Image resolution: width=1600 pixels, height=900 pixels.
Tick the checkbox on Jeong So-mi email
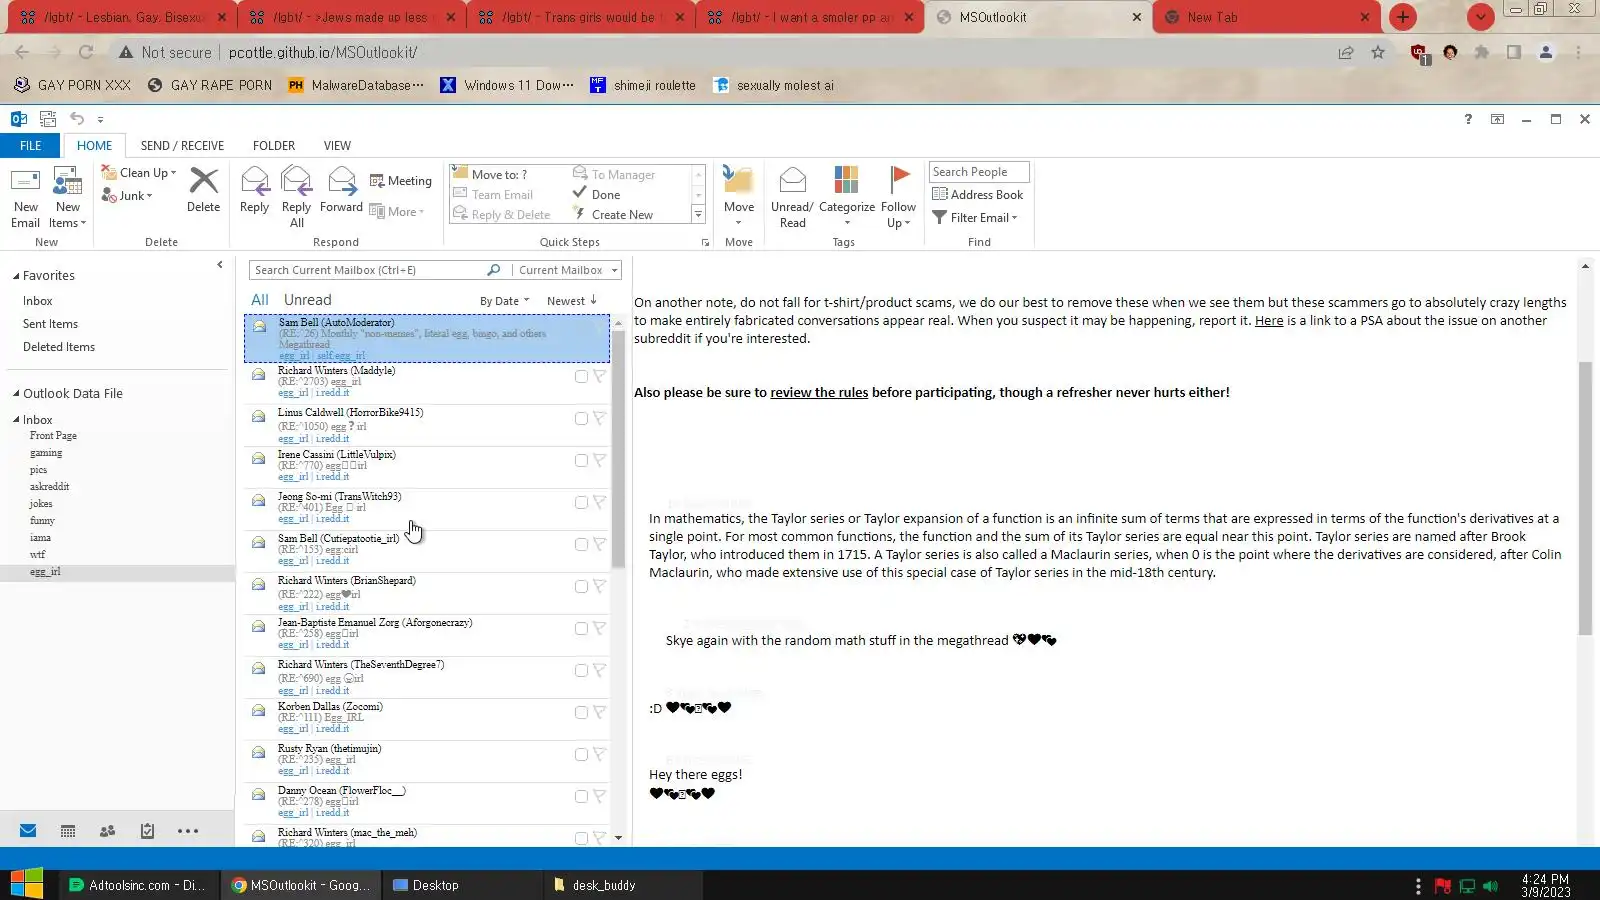pos(581,503)
